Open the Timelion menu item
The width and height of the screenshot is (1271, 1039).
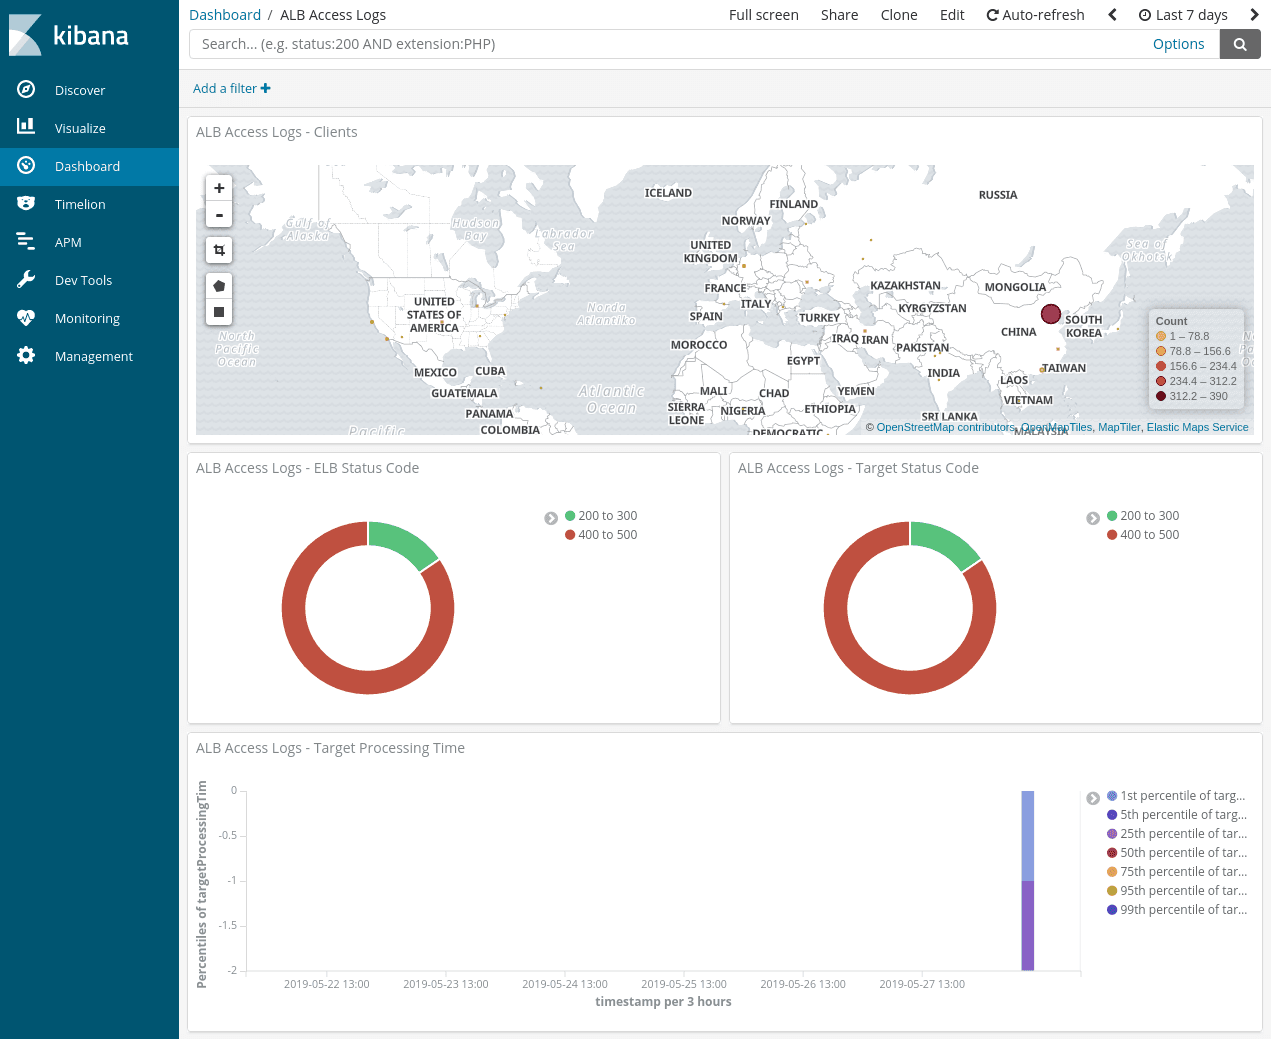[89, 204]
